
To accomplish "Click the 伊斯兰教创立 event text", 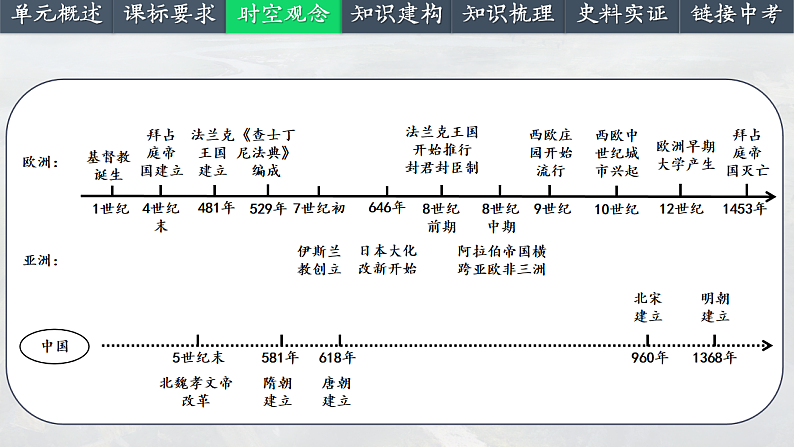I will coord(319,260).
